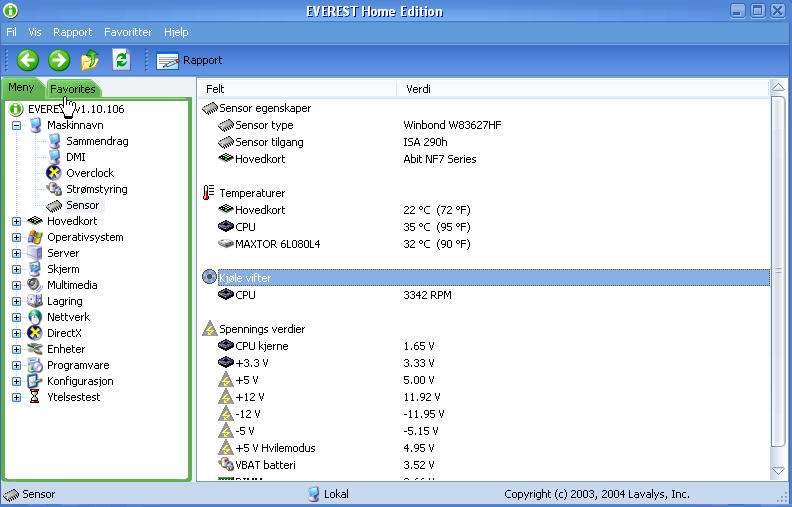The width and height of the screenshot is (792, 507).
Task: Switch to the Meny tab
Action: [21, 87]
